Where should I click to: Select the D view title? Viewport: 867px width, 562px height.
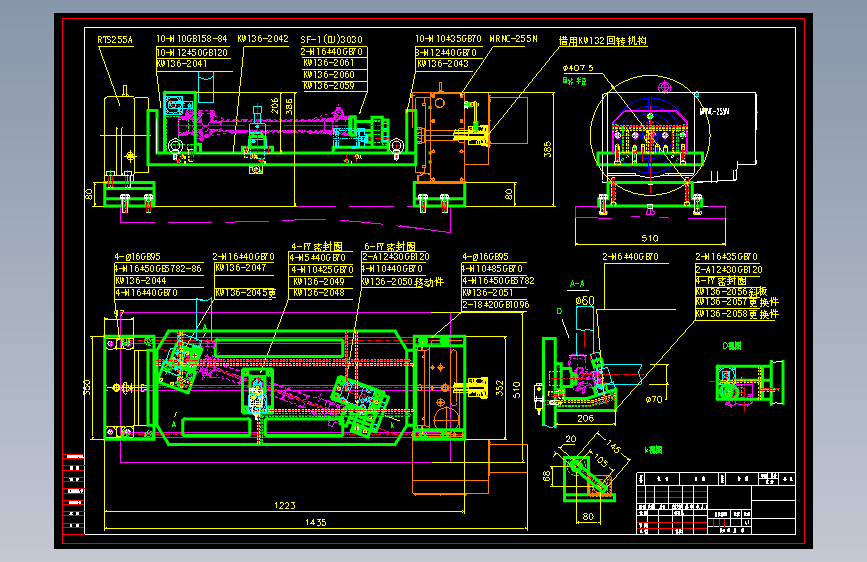pyautogui.click(x=732, y=346)
